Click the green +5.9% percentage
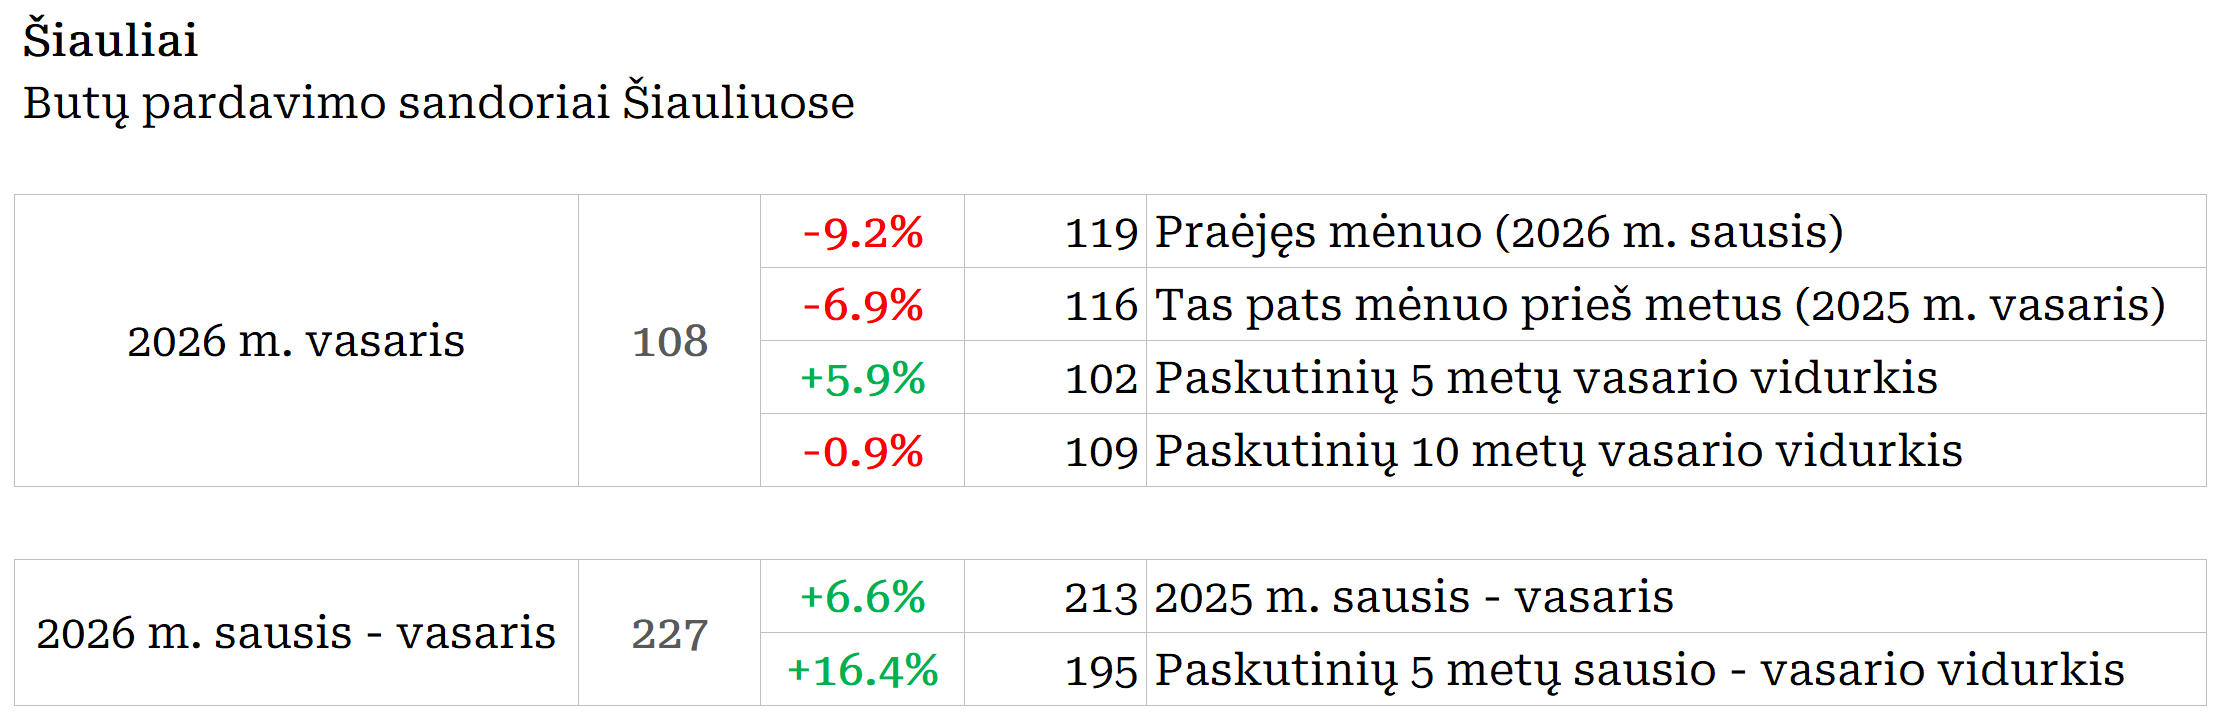 click(x=862, y=379)
